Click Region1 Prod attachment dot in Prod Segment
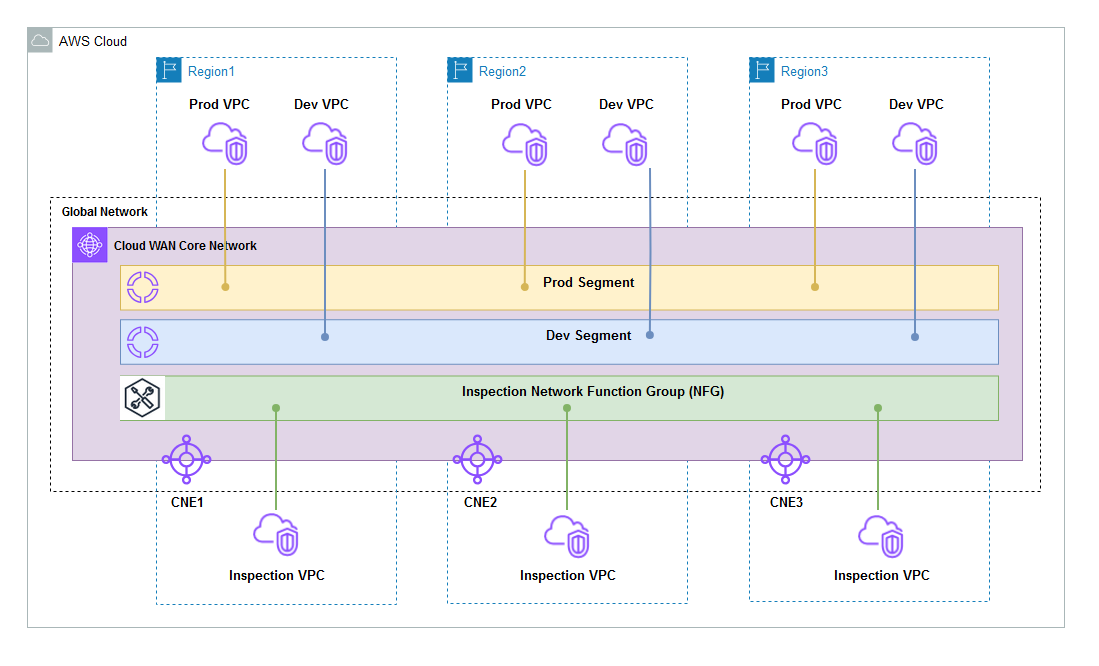Viewport: 1099px width, 666px height. pyautogui.click(x=225, y=287)
